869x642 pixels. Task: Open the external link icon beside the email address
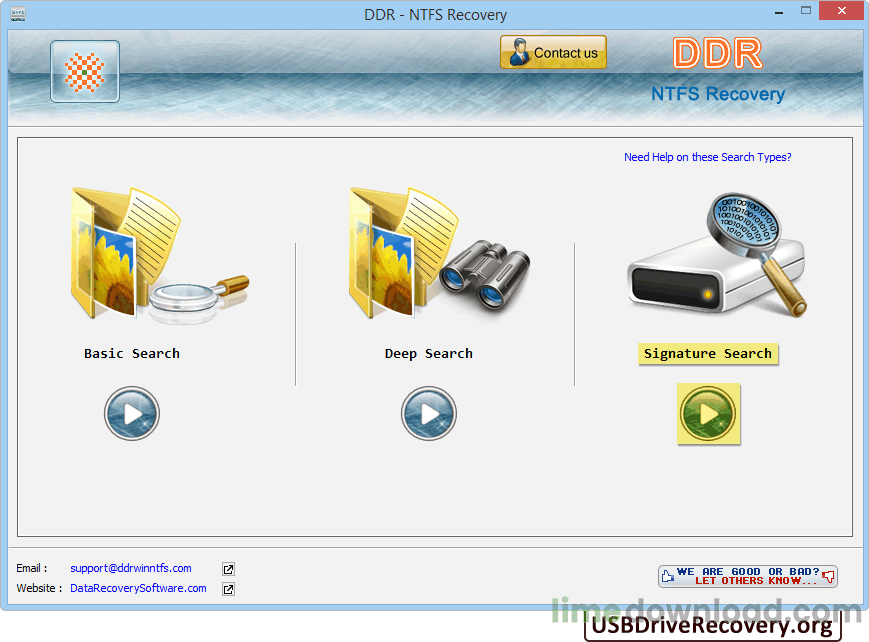coord(228,569)
